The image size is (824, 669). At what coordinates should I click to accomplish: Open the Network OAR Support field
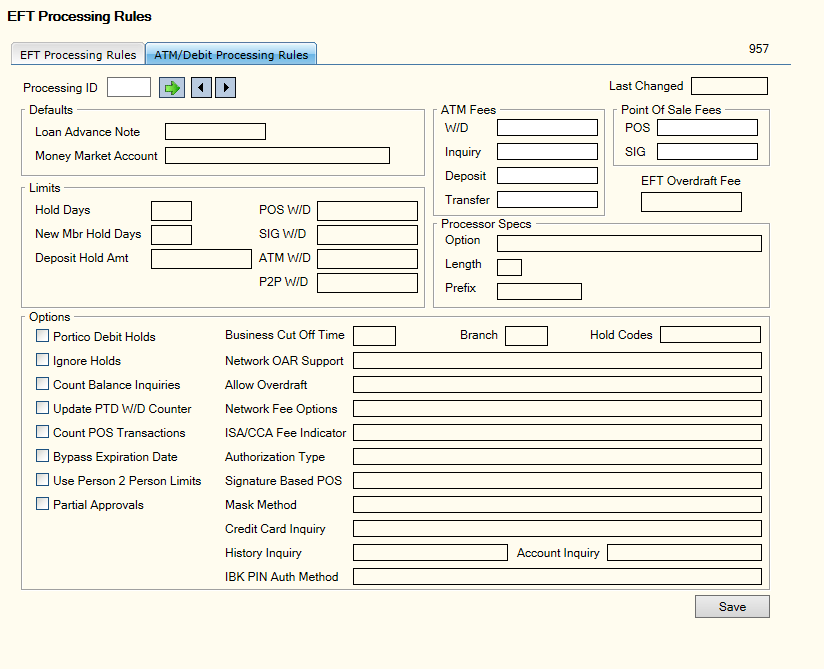pos(558,361)
